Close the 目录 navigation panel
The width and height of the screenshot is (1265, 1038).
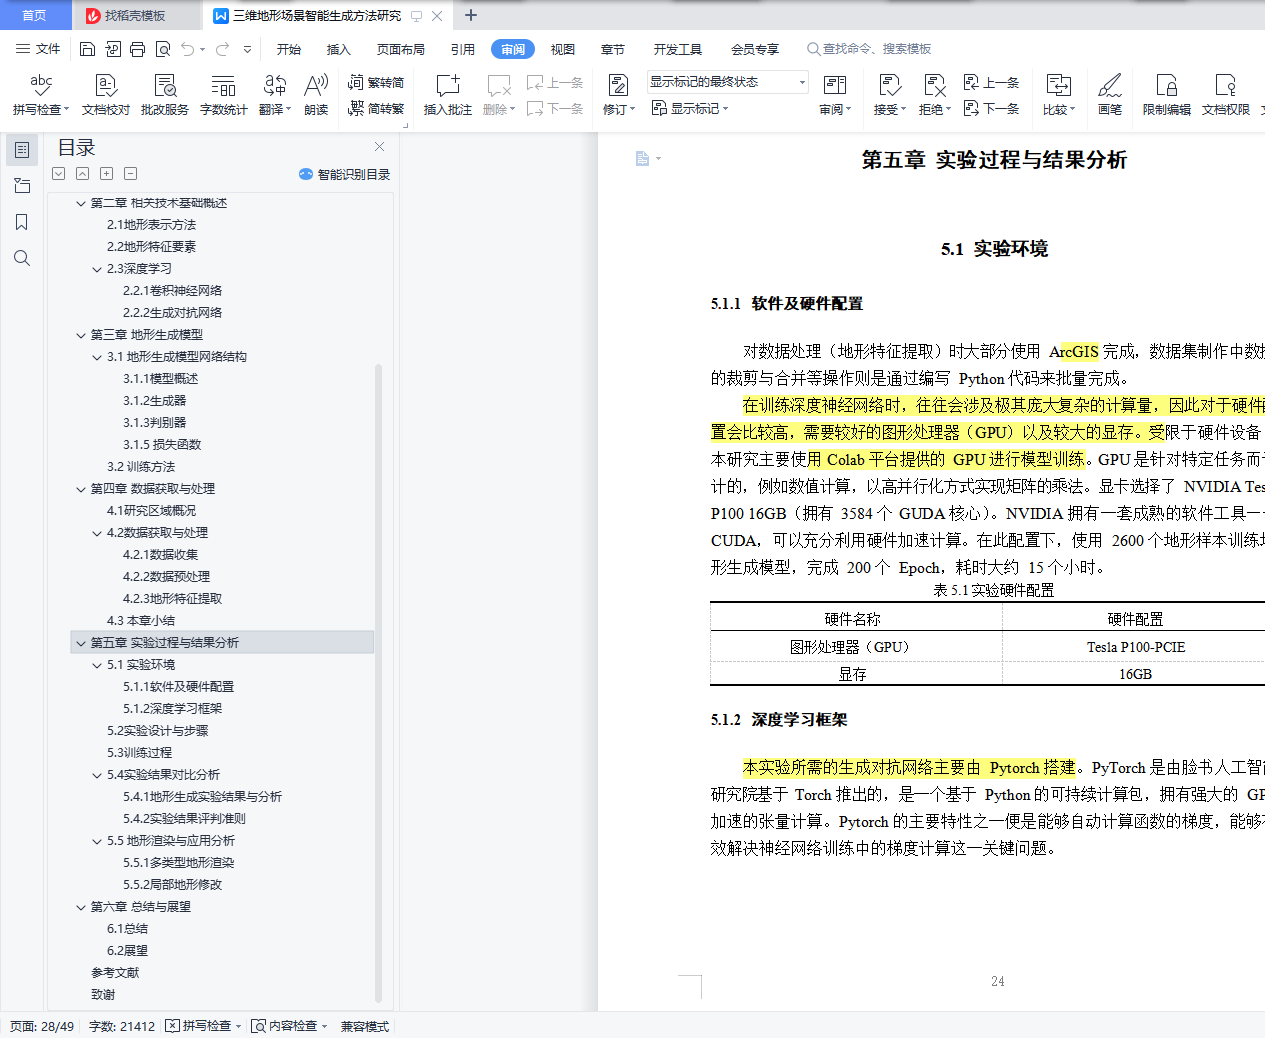(379, 147)
